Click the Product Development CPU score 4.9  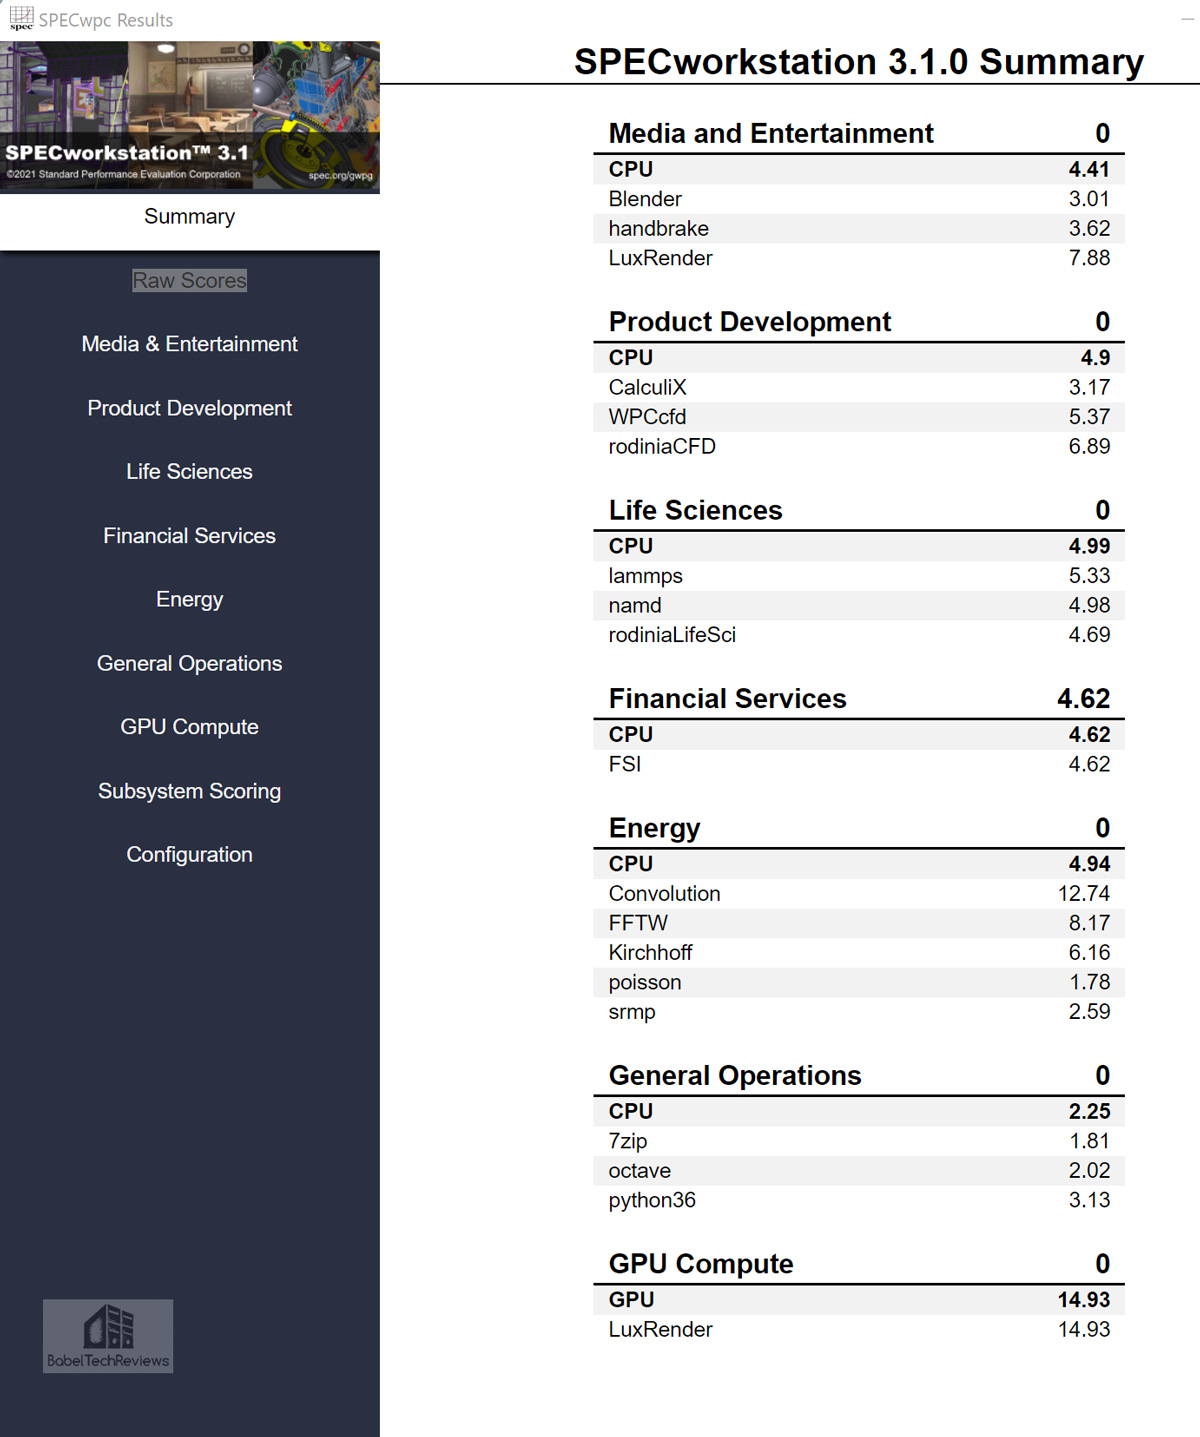point(1096,358)
